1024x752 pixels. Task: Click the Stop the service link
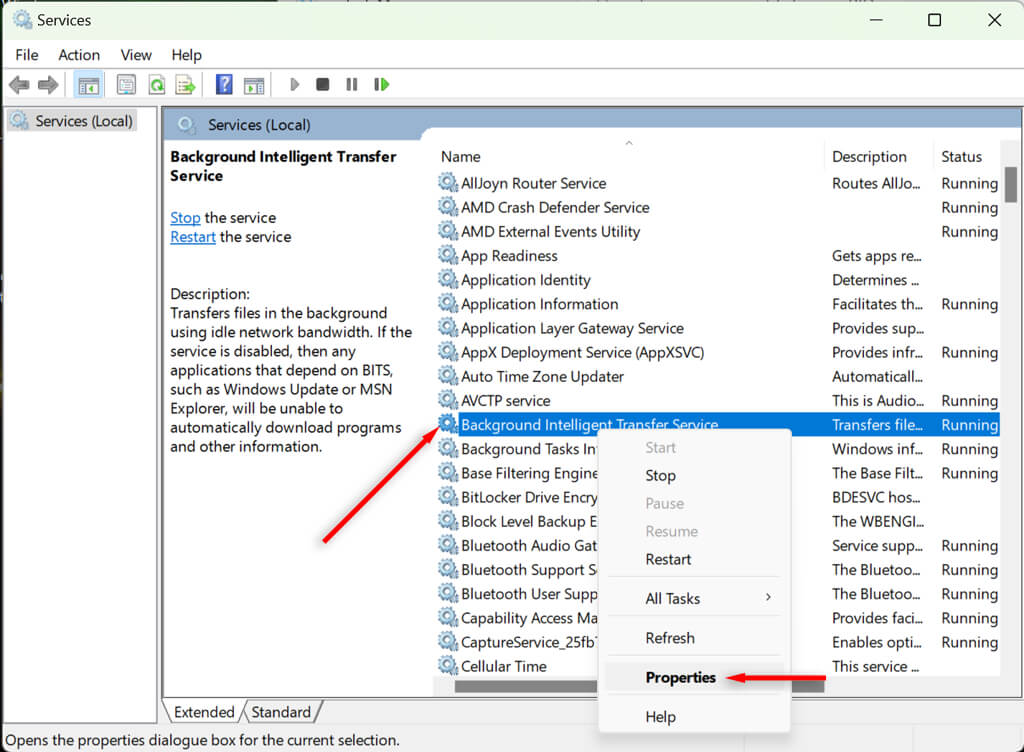coord(185,217)
